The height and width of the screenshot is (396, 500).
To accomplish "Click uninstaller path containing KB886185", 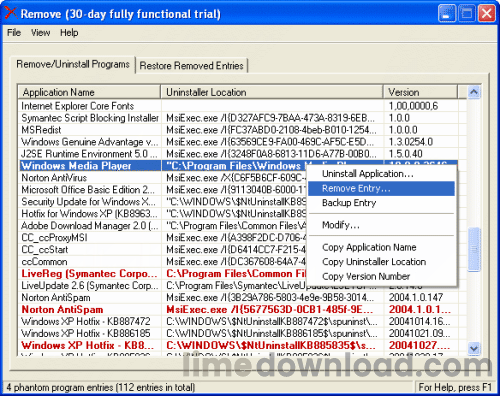I will [x=272, y=334].
